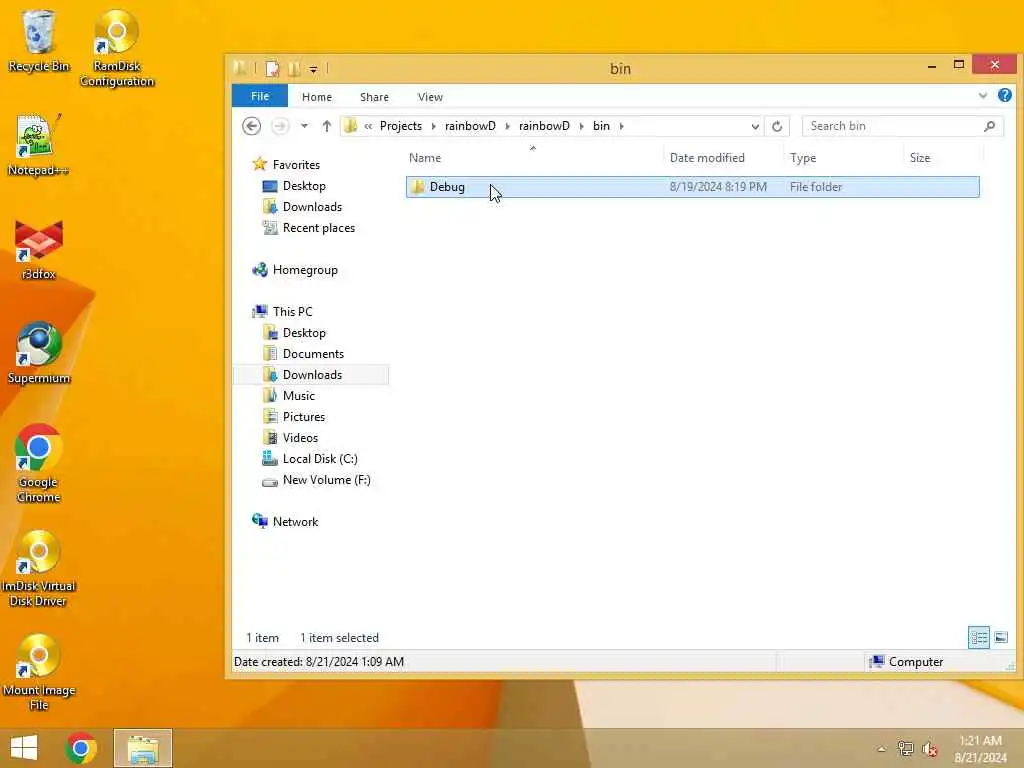
Task: Open the muted volume tray icon
Action: pyautogui.click(x=930, y=749)
